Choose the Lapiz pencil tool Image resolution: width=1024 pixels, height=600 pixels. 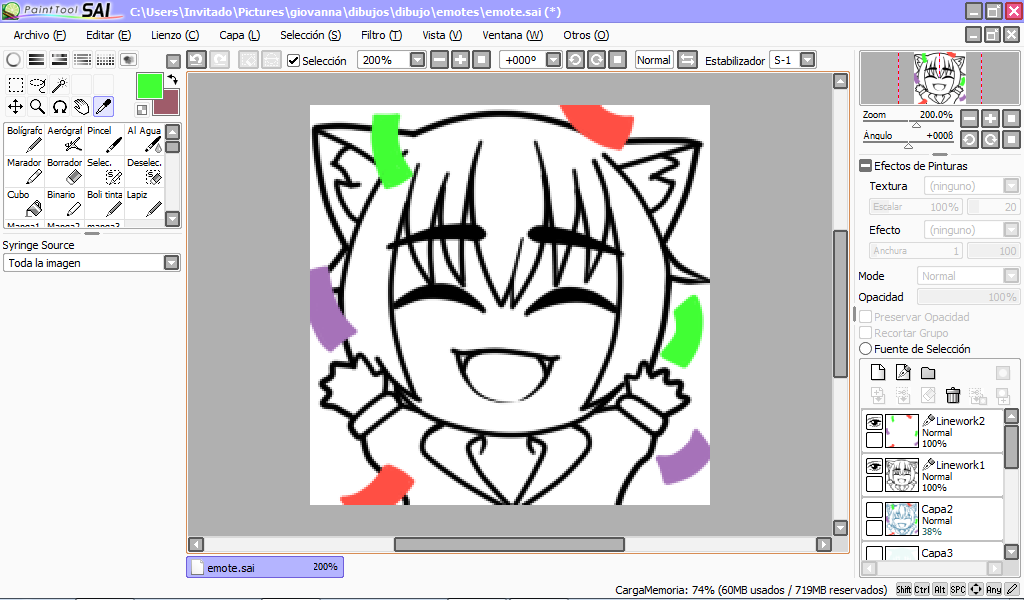tap(144, 203)
